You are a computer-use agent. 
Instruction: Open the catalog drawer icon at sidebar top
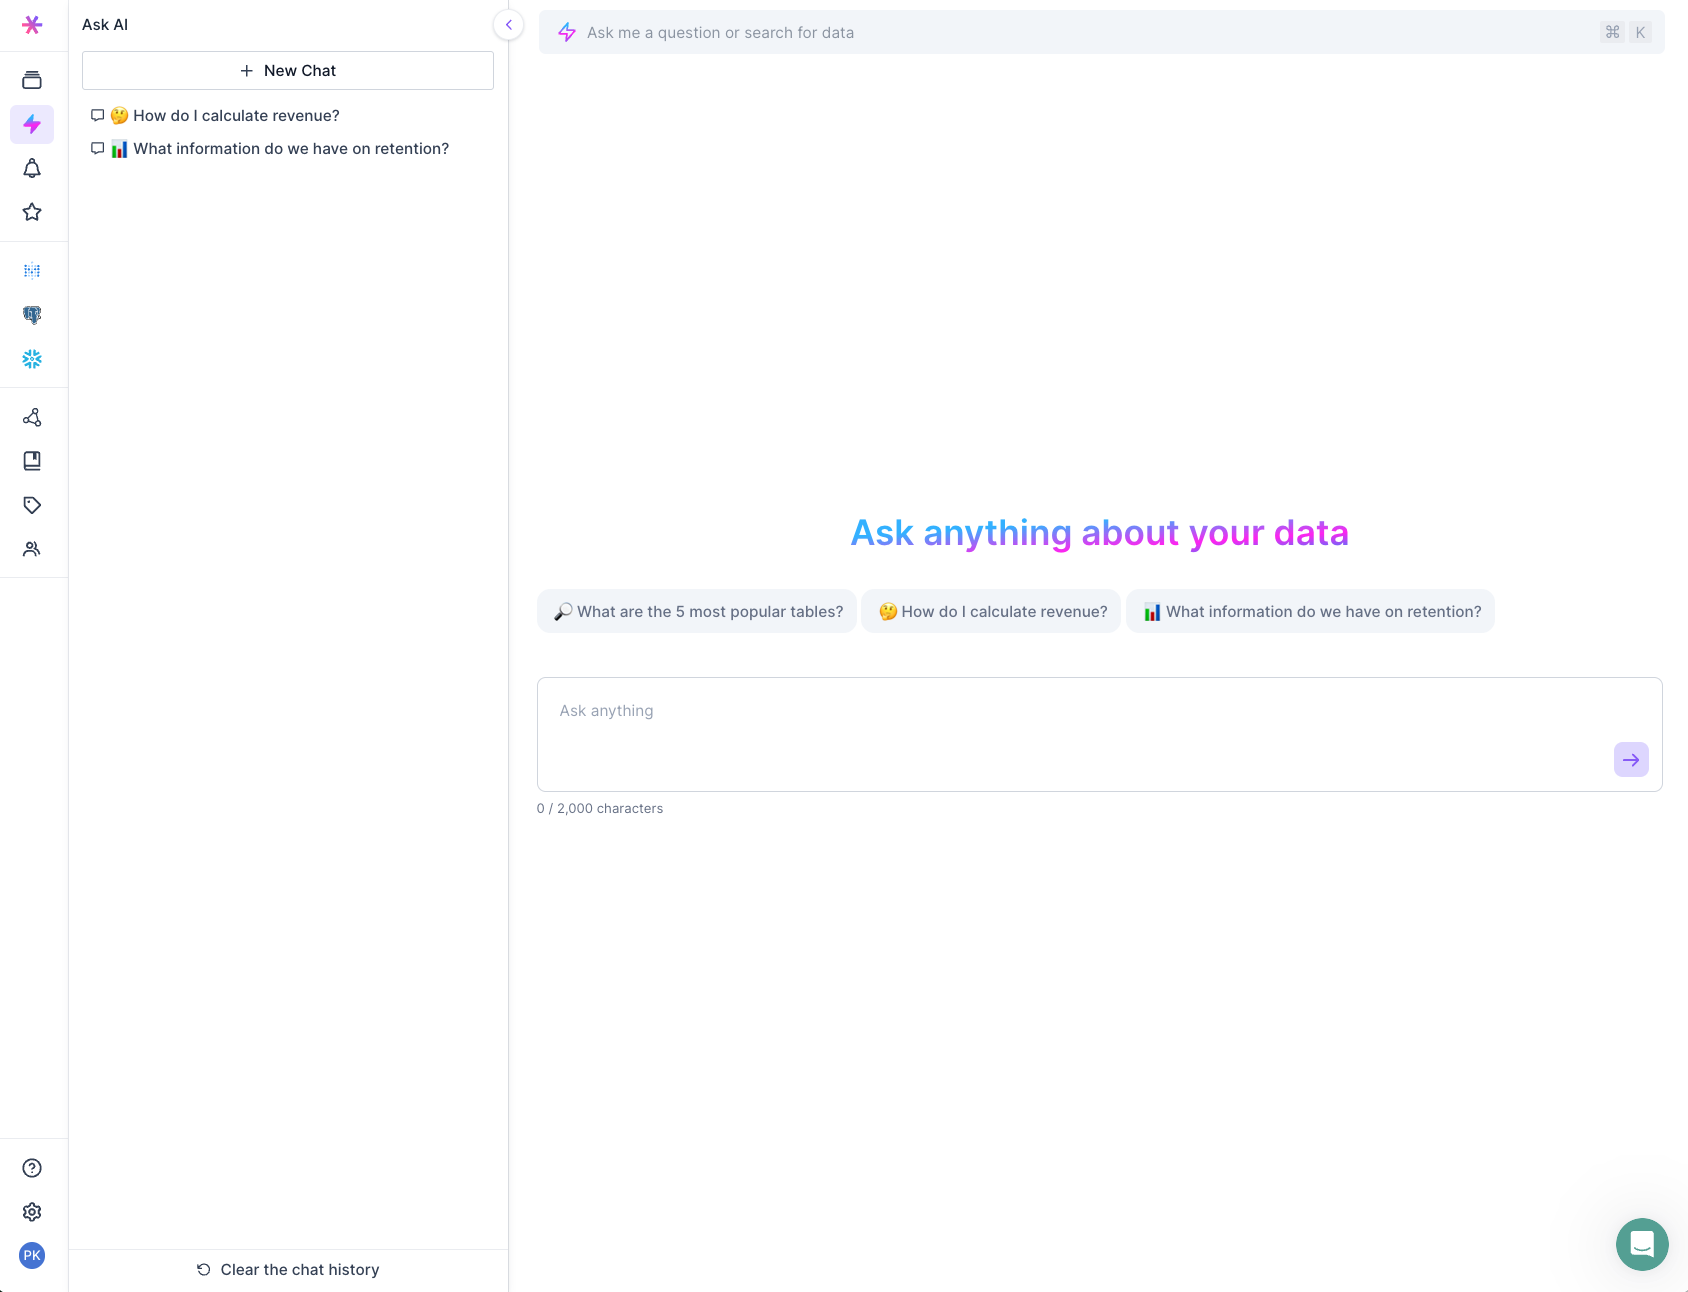(x=32, y=79)
